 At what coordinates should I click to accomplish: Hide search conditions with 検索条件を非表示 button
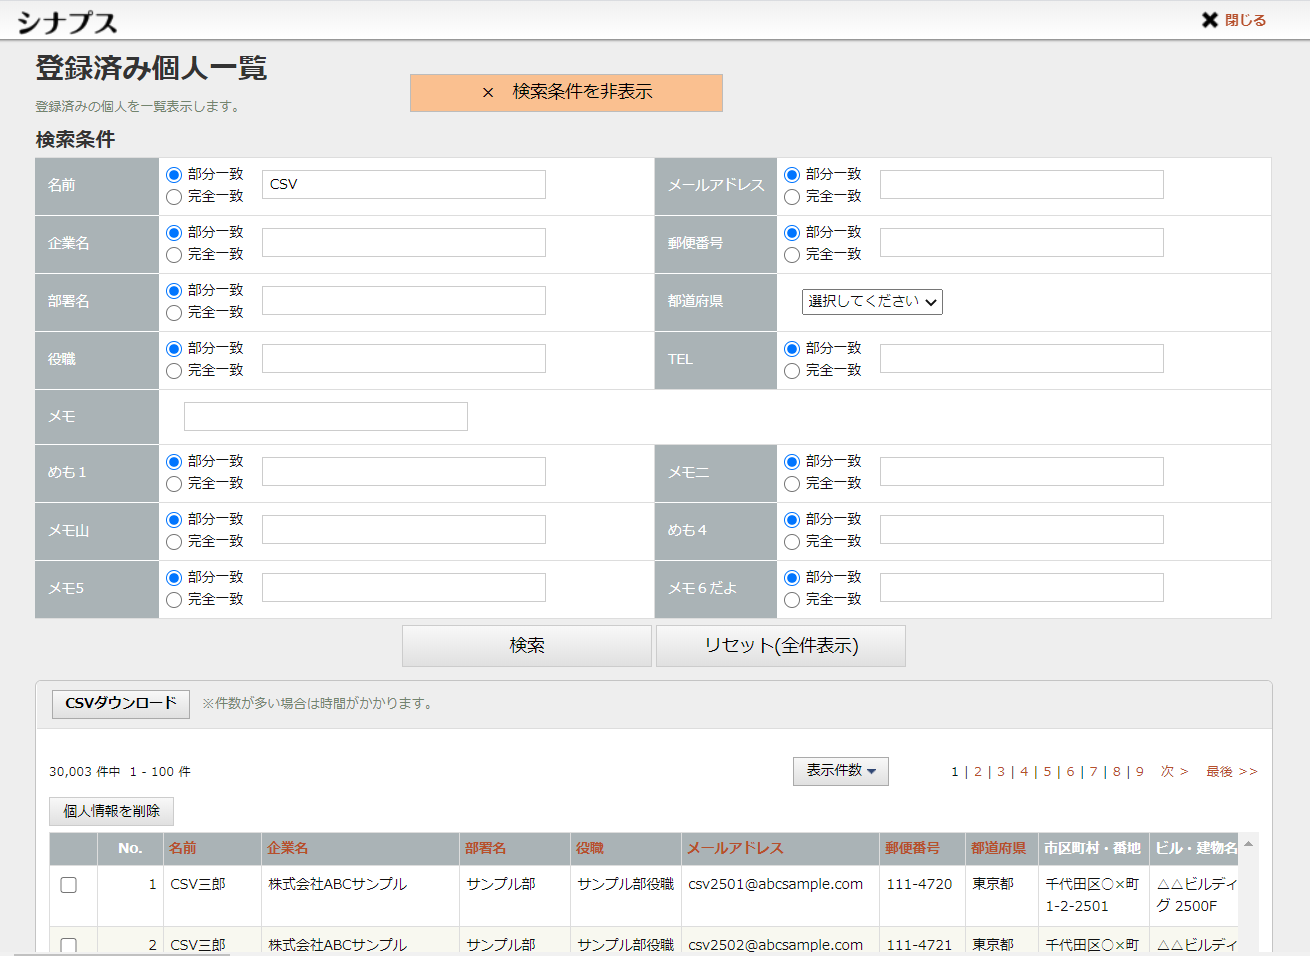pos(566,92)
